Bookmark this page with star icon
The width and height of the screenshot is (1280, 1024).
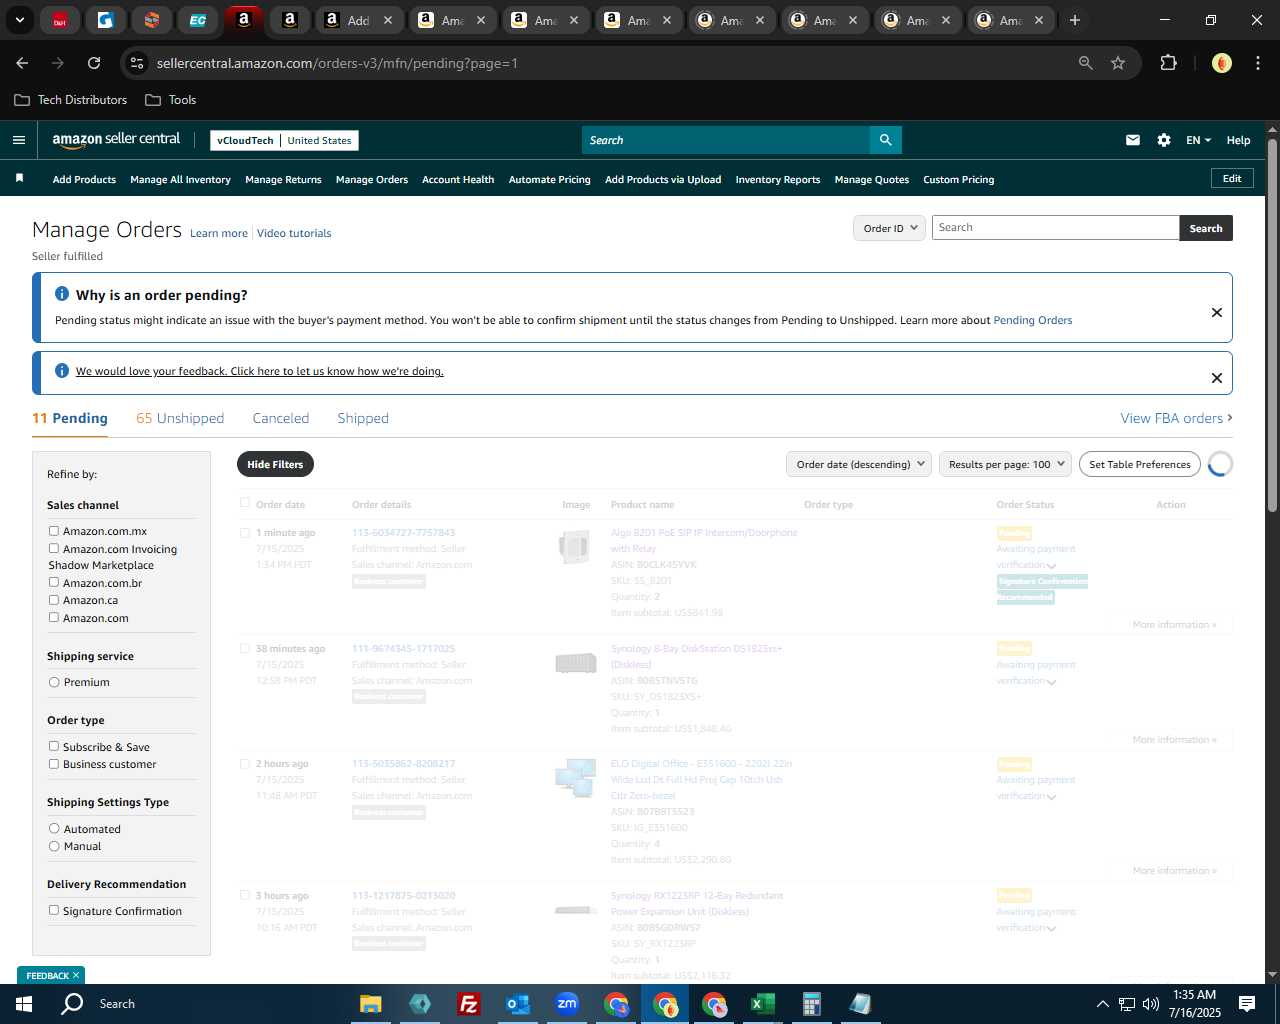coord(1118,63)
